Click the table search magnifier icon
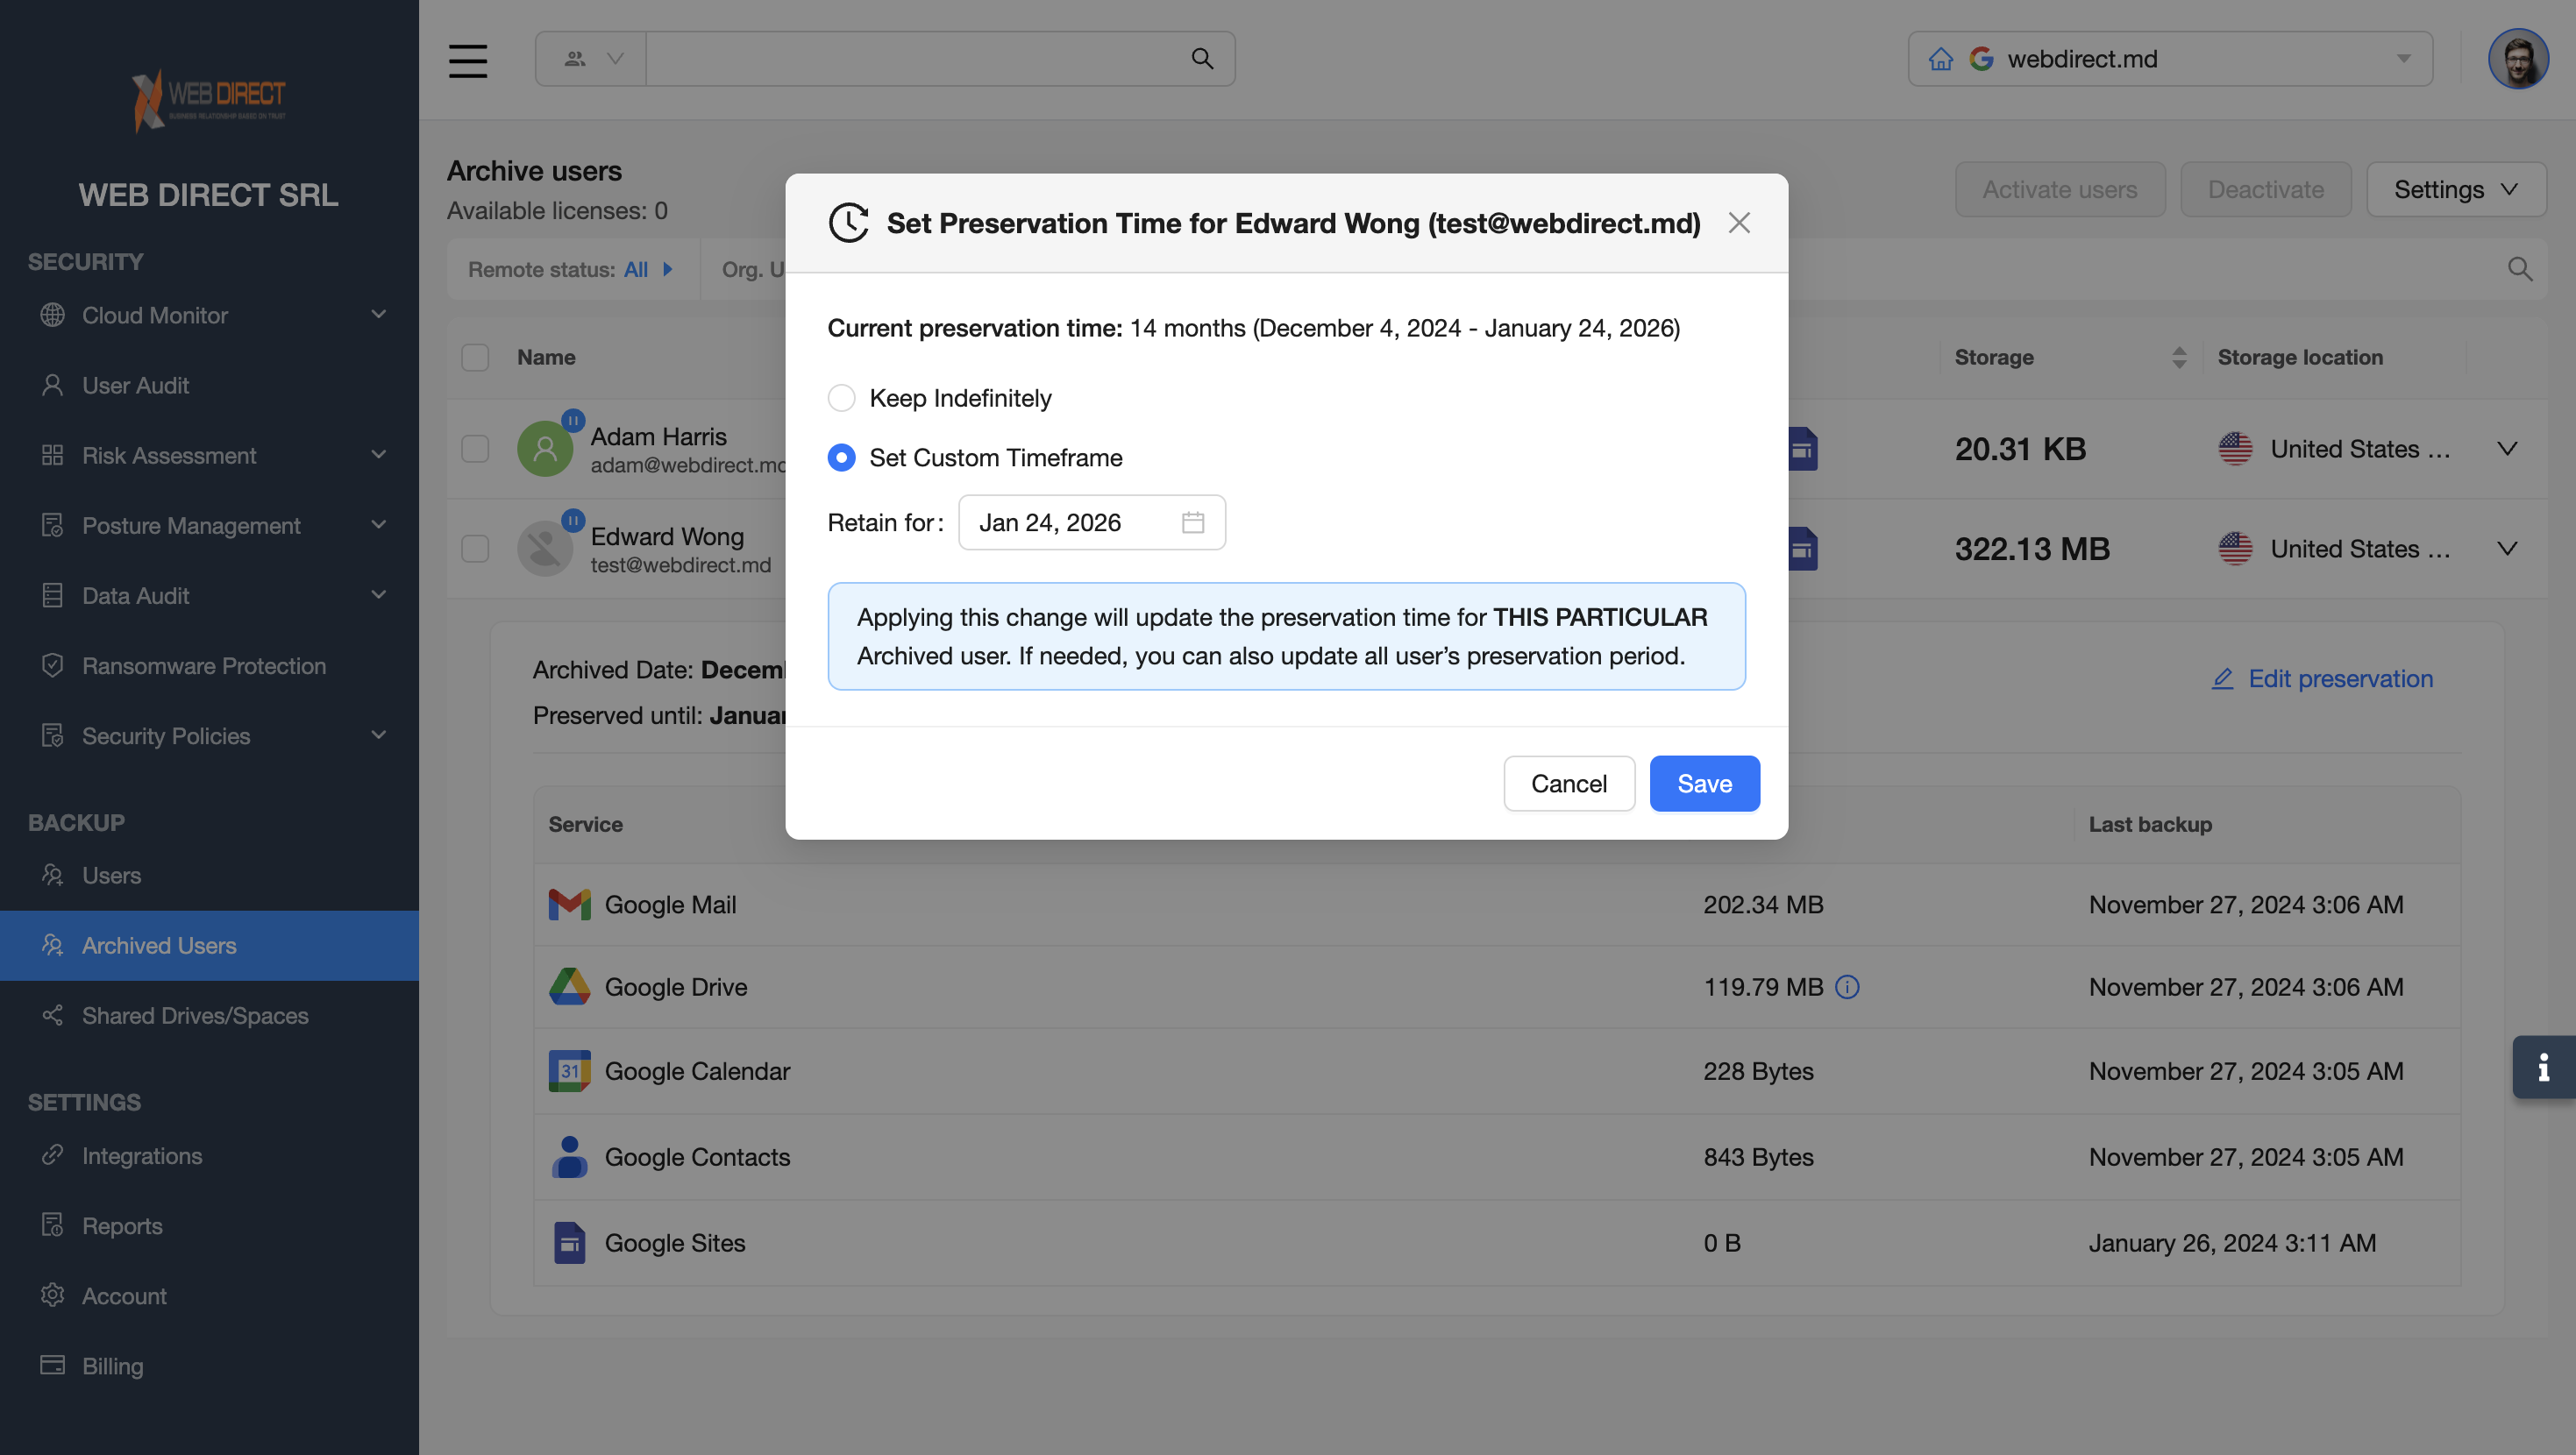Viewport: 2576px width, 1455px height. [2519, 269]
